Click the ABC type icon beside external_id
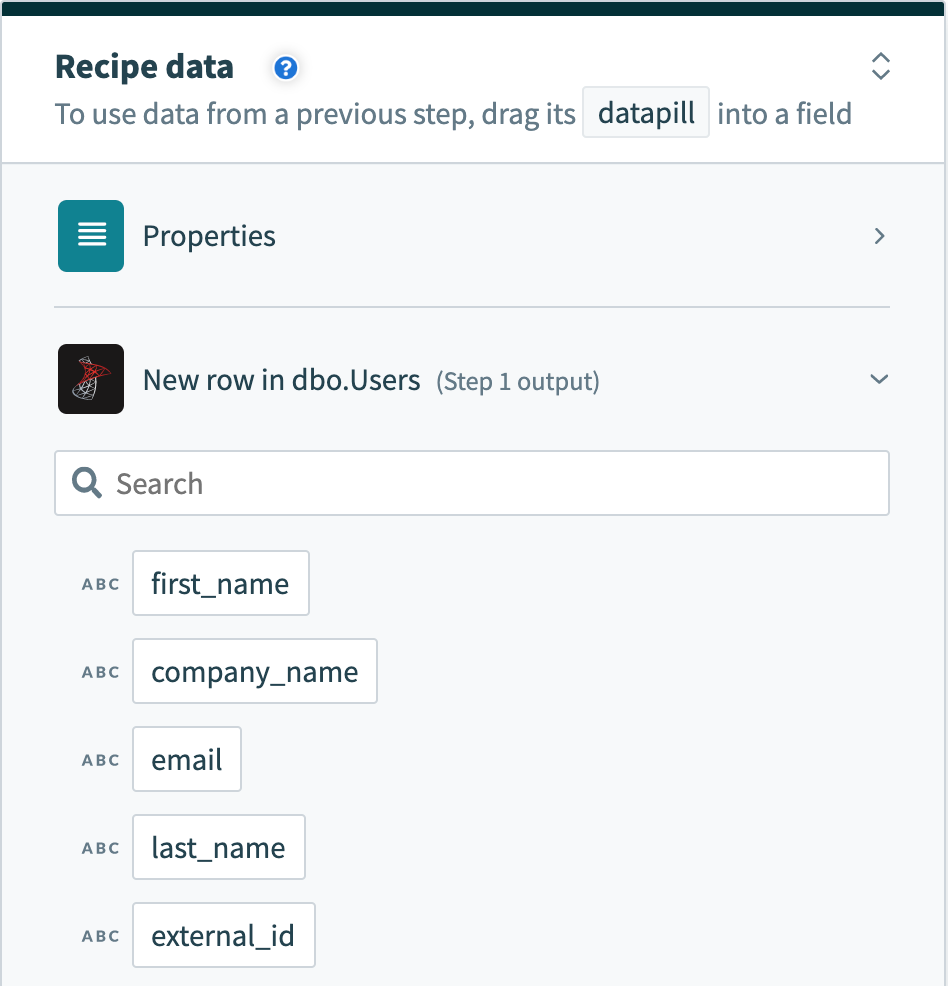This screenshot has width=948, height=986. (x=100, y=936)
